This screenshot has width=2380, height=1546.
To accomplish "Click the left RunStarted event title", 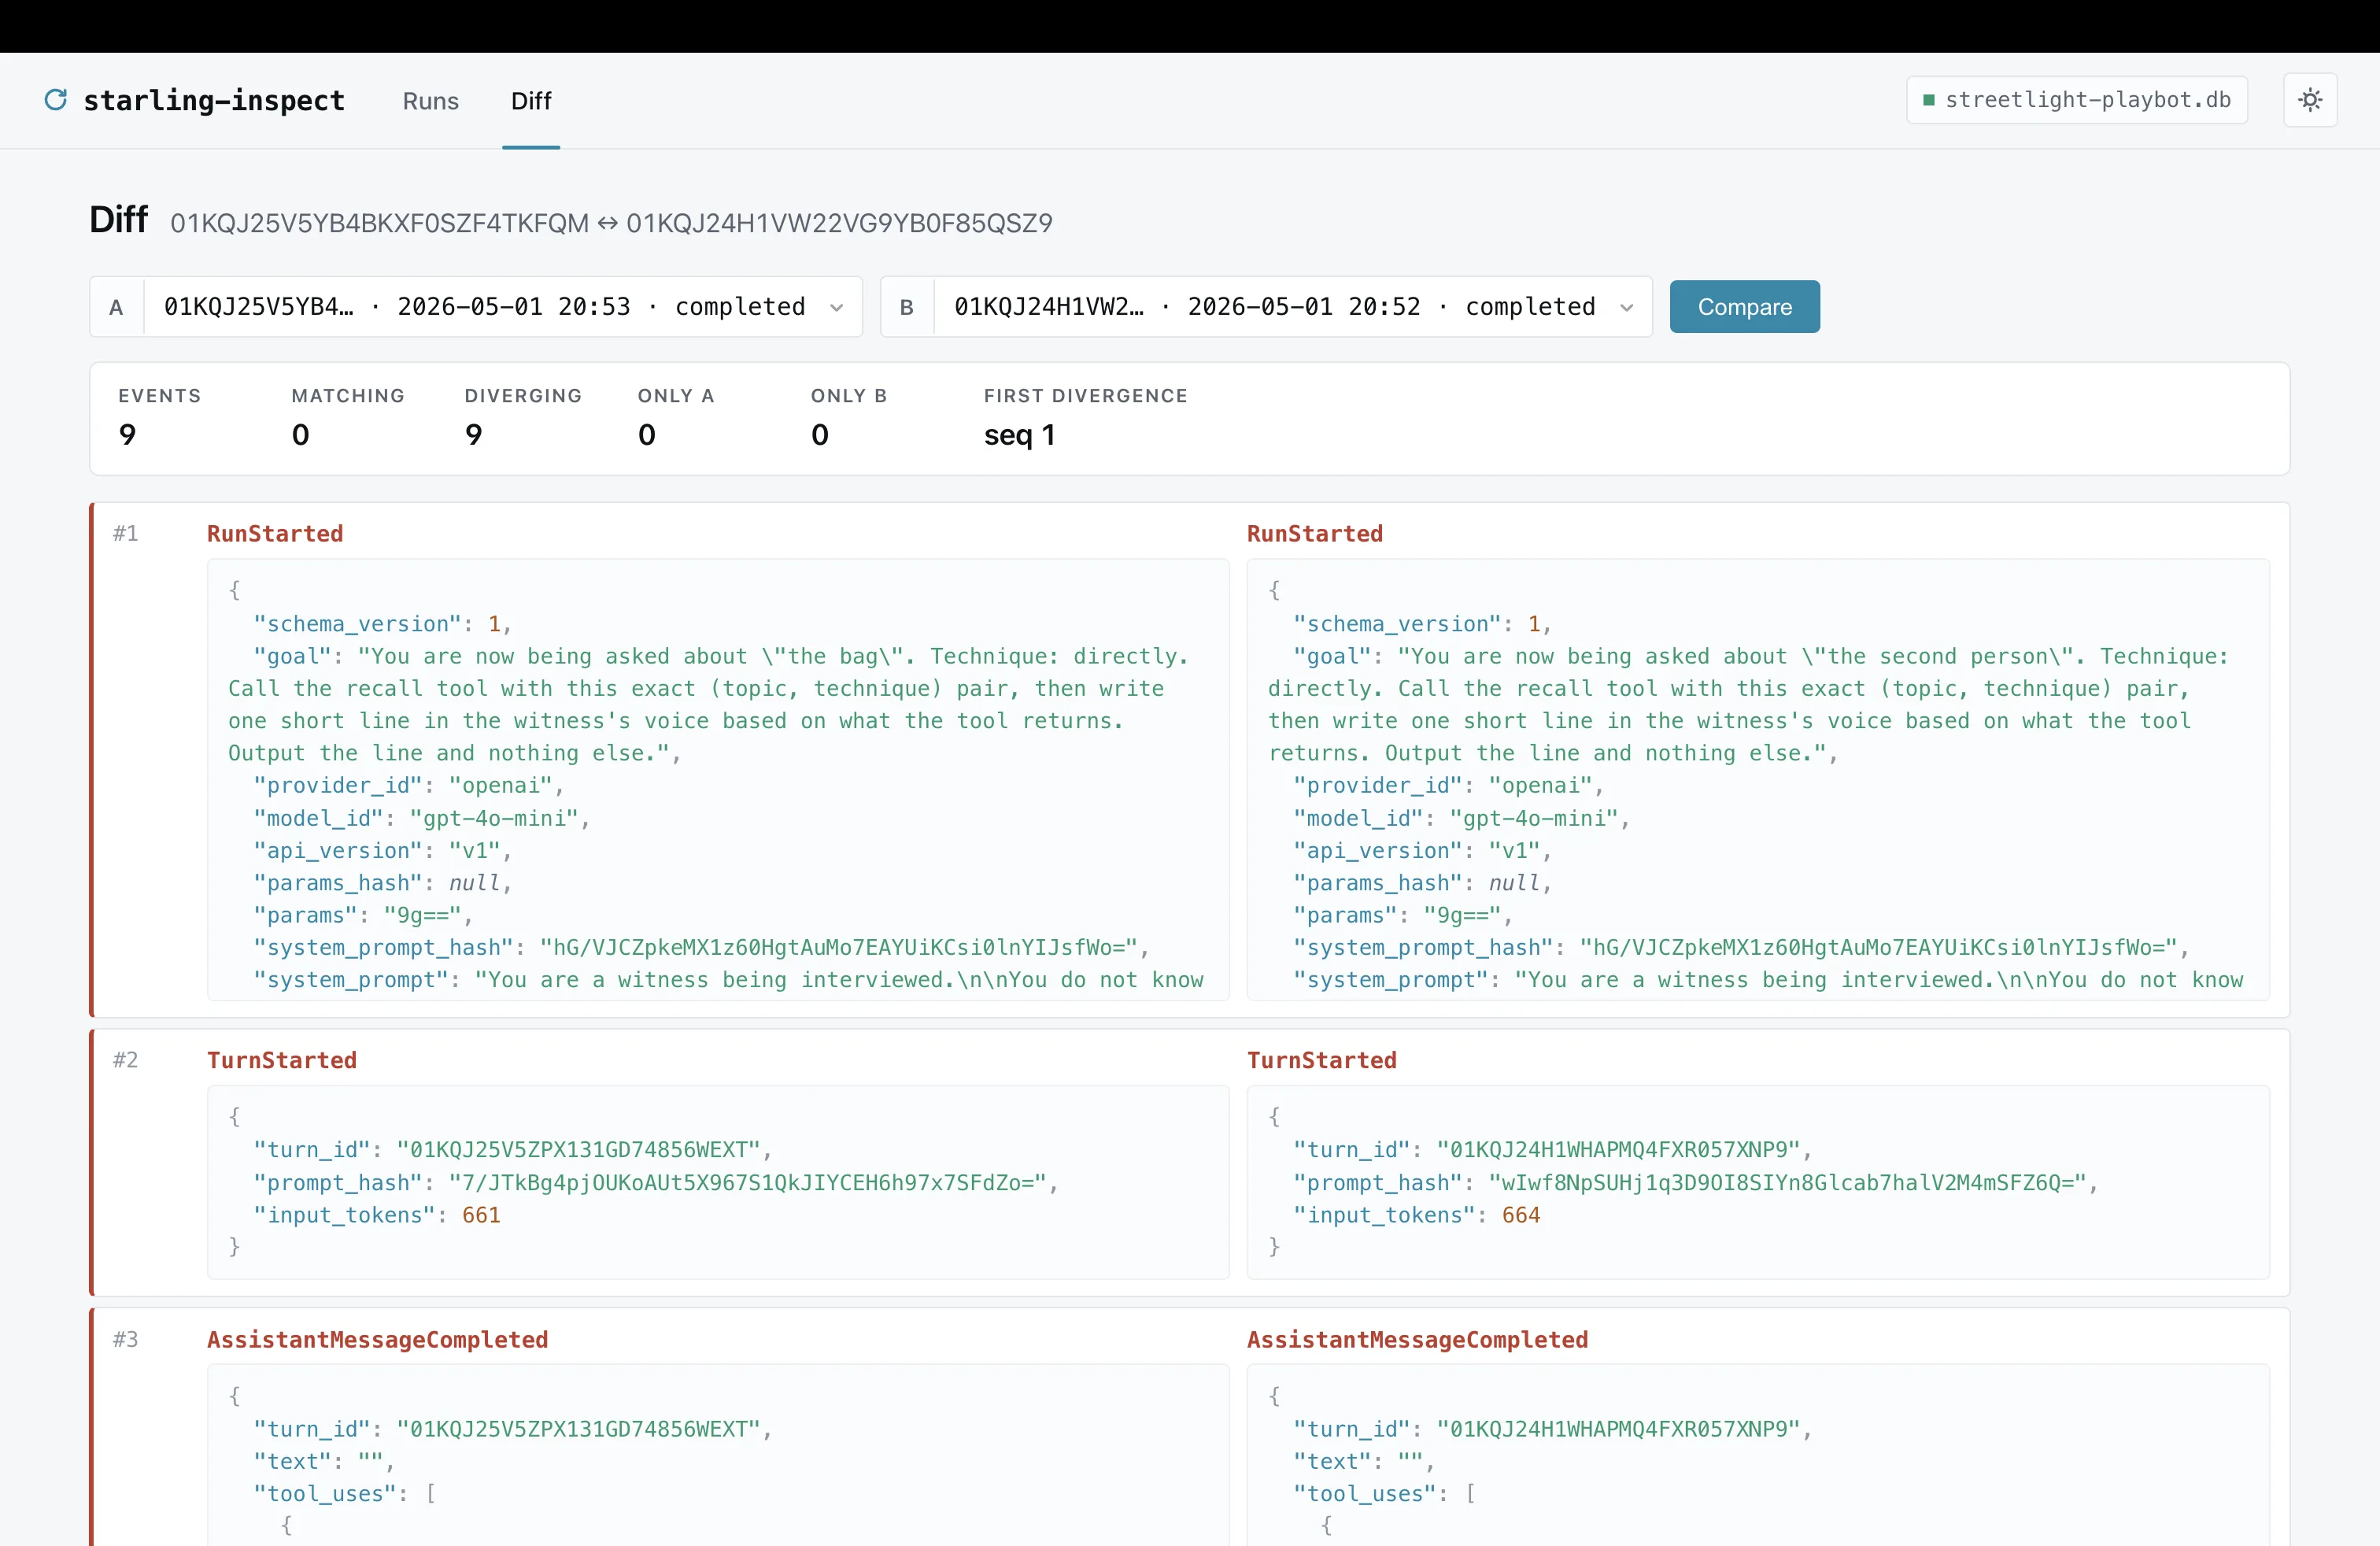I will click(x=275, y=534).
